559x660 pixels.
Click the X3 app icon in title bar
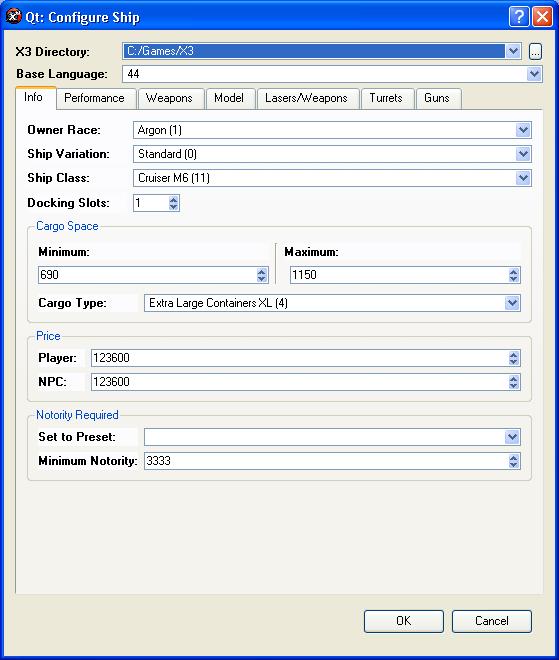coord(13,17)
